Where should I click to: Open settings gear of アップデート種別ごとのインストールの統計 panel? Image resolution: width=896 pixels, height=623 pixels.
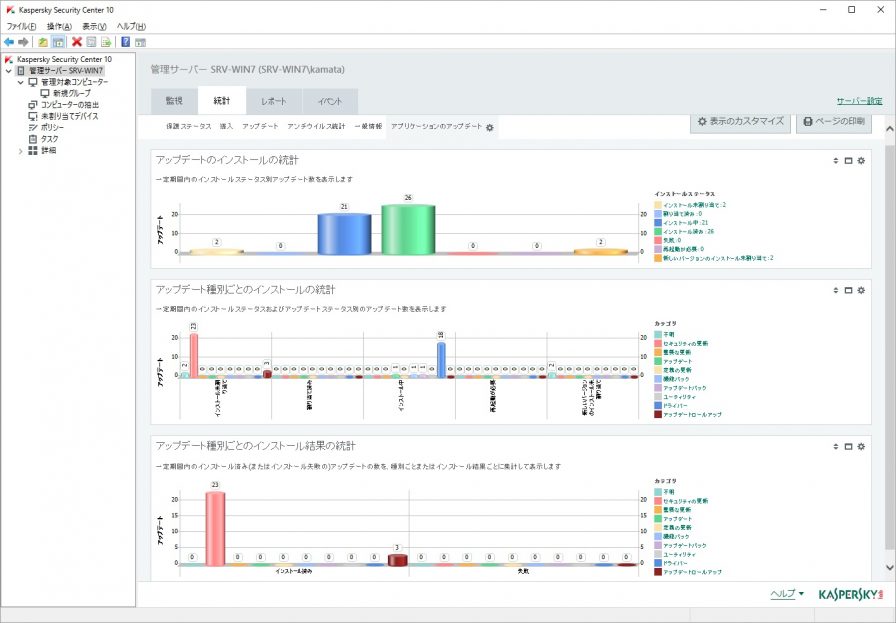pos(861,290)
